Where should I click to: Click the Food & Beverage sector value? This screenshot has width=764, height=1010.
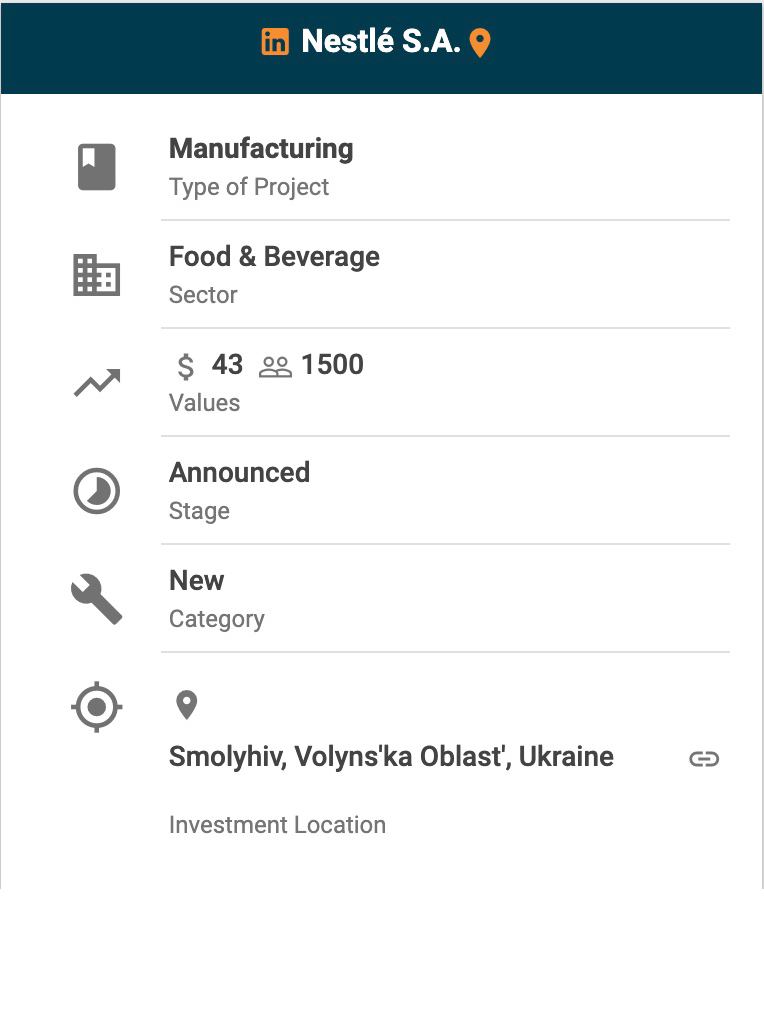pos(274,257)
